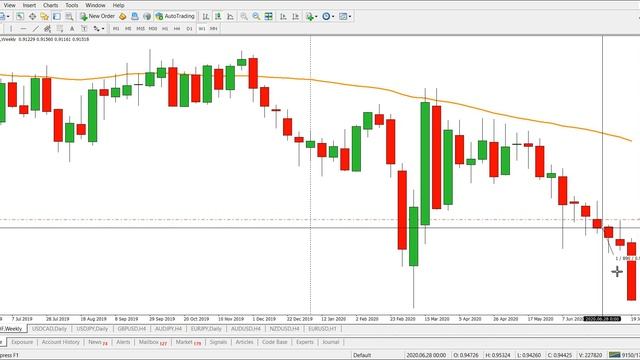Click the New Order button
640x360 pixels.
97,16
